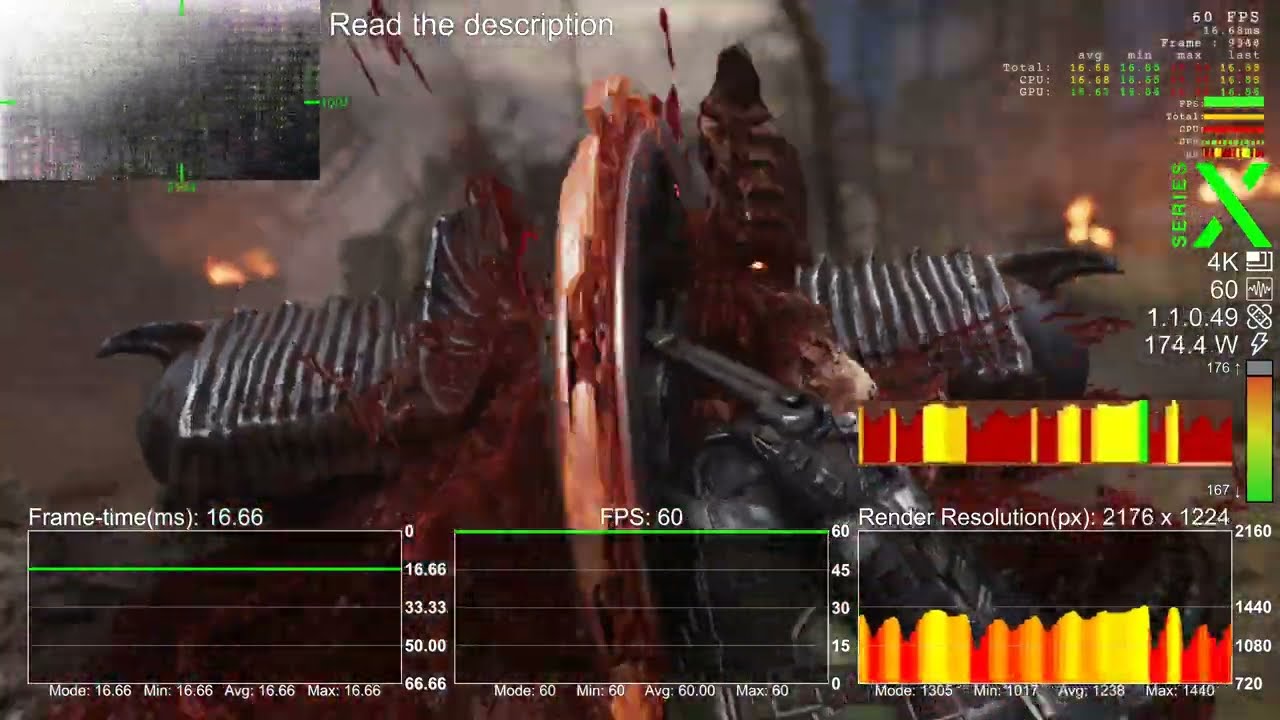Click the Frame-time(ms): 16.66 label

tap(146, 517)
